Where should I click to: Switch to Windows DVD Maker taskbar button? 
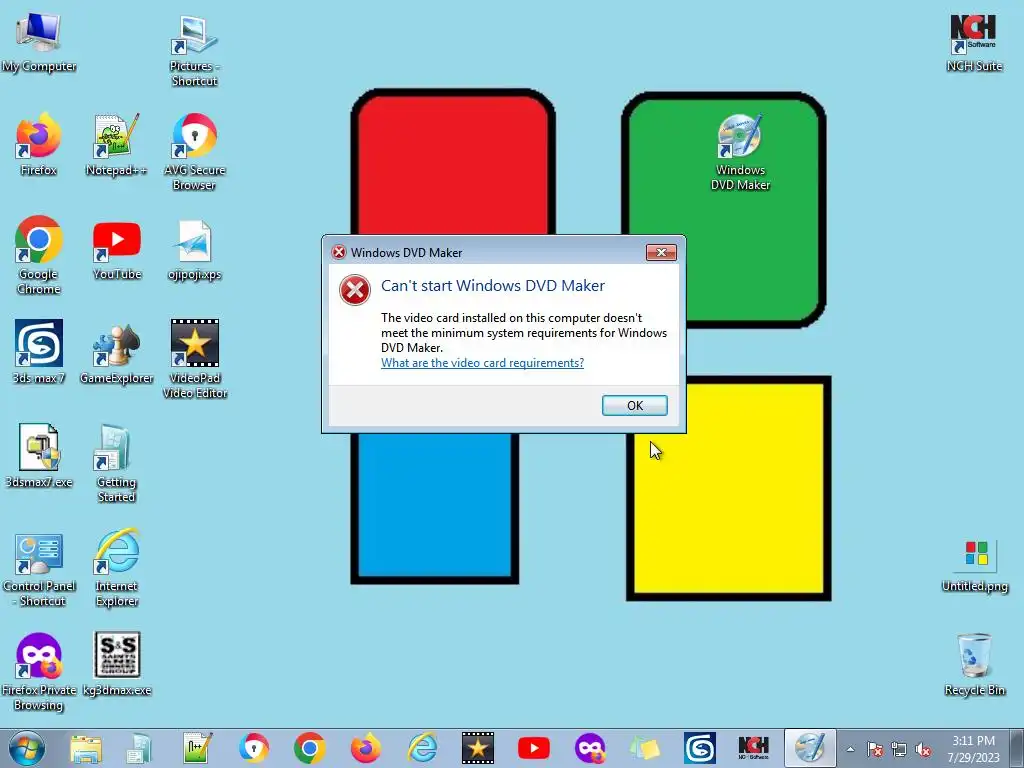tap(810, 748)
